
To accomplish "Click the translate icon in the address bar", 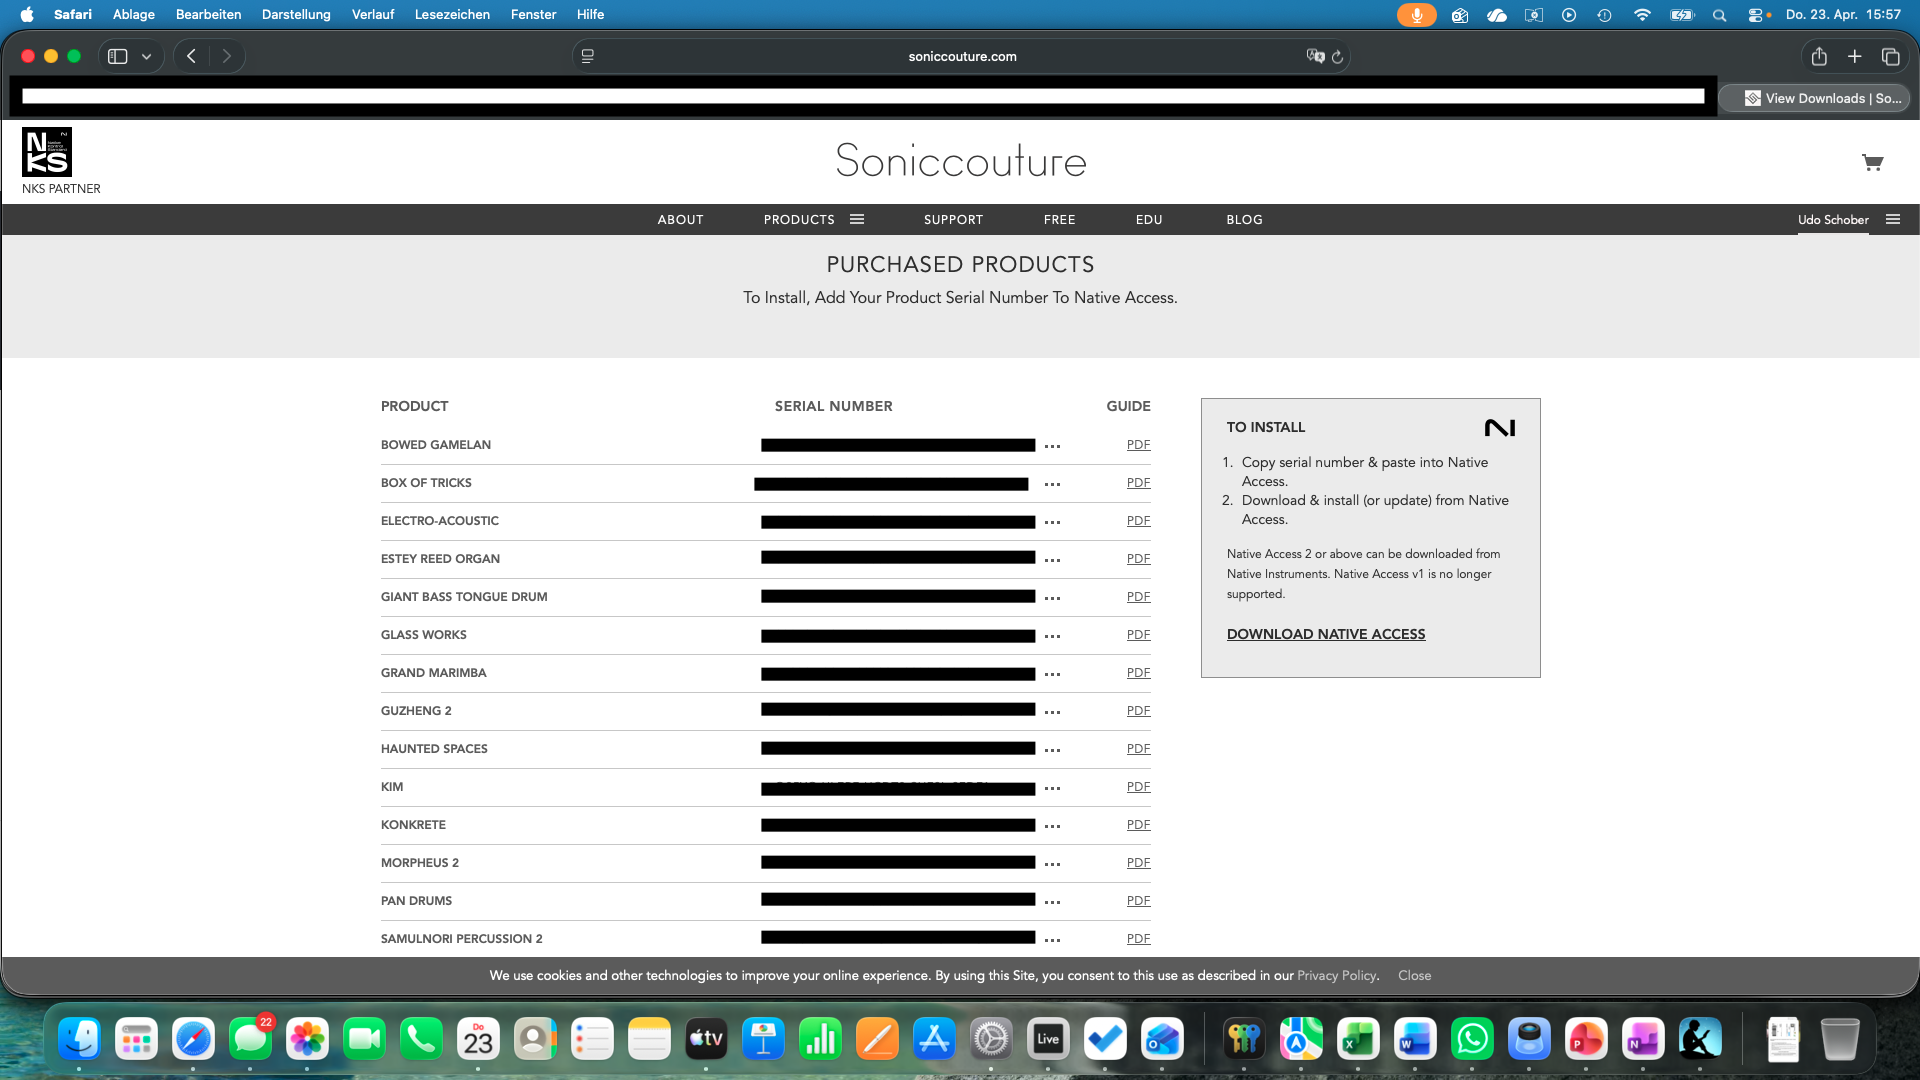I will tap(1315, 57).
